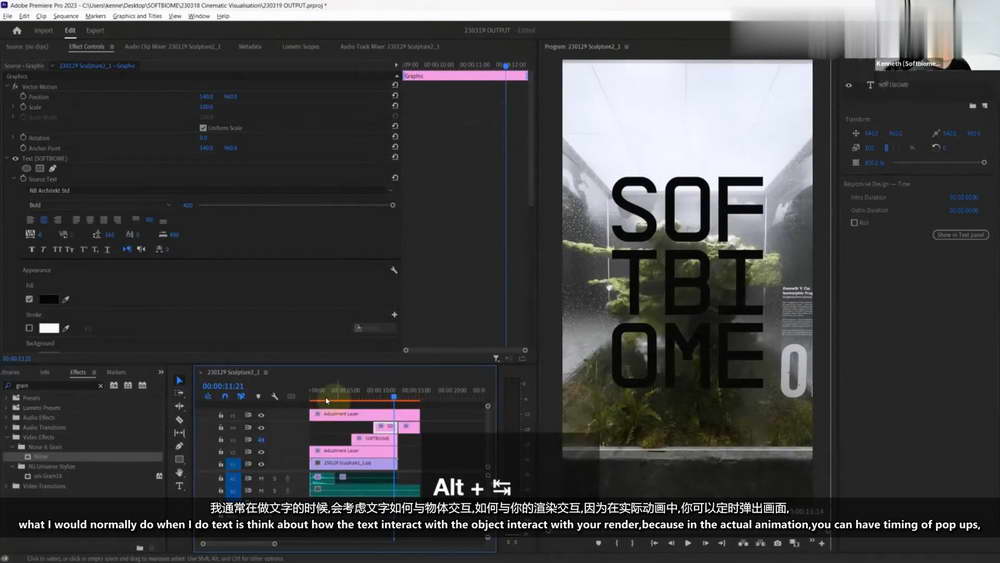Hide SOFTBIOME layer in Essential Graphics
This screenshot has width=1000, height=563.
pos(848,85)
